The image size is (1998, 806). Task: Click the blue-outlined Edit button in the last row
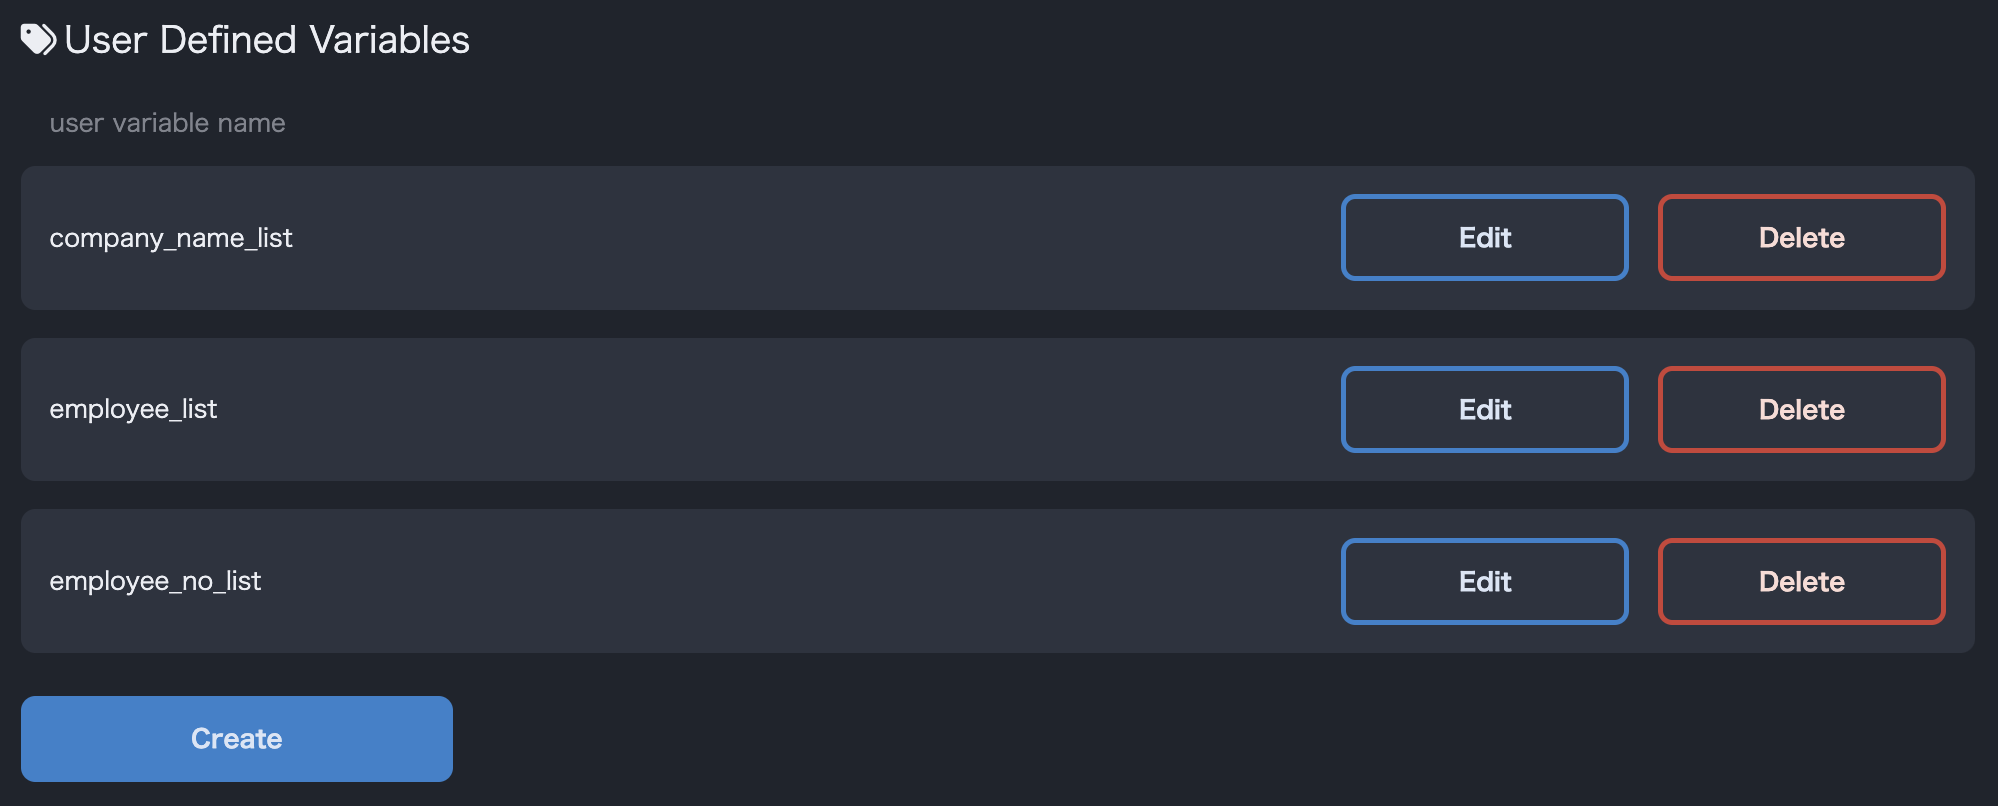coord(1484,582)
